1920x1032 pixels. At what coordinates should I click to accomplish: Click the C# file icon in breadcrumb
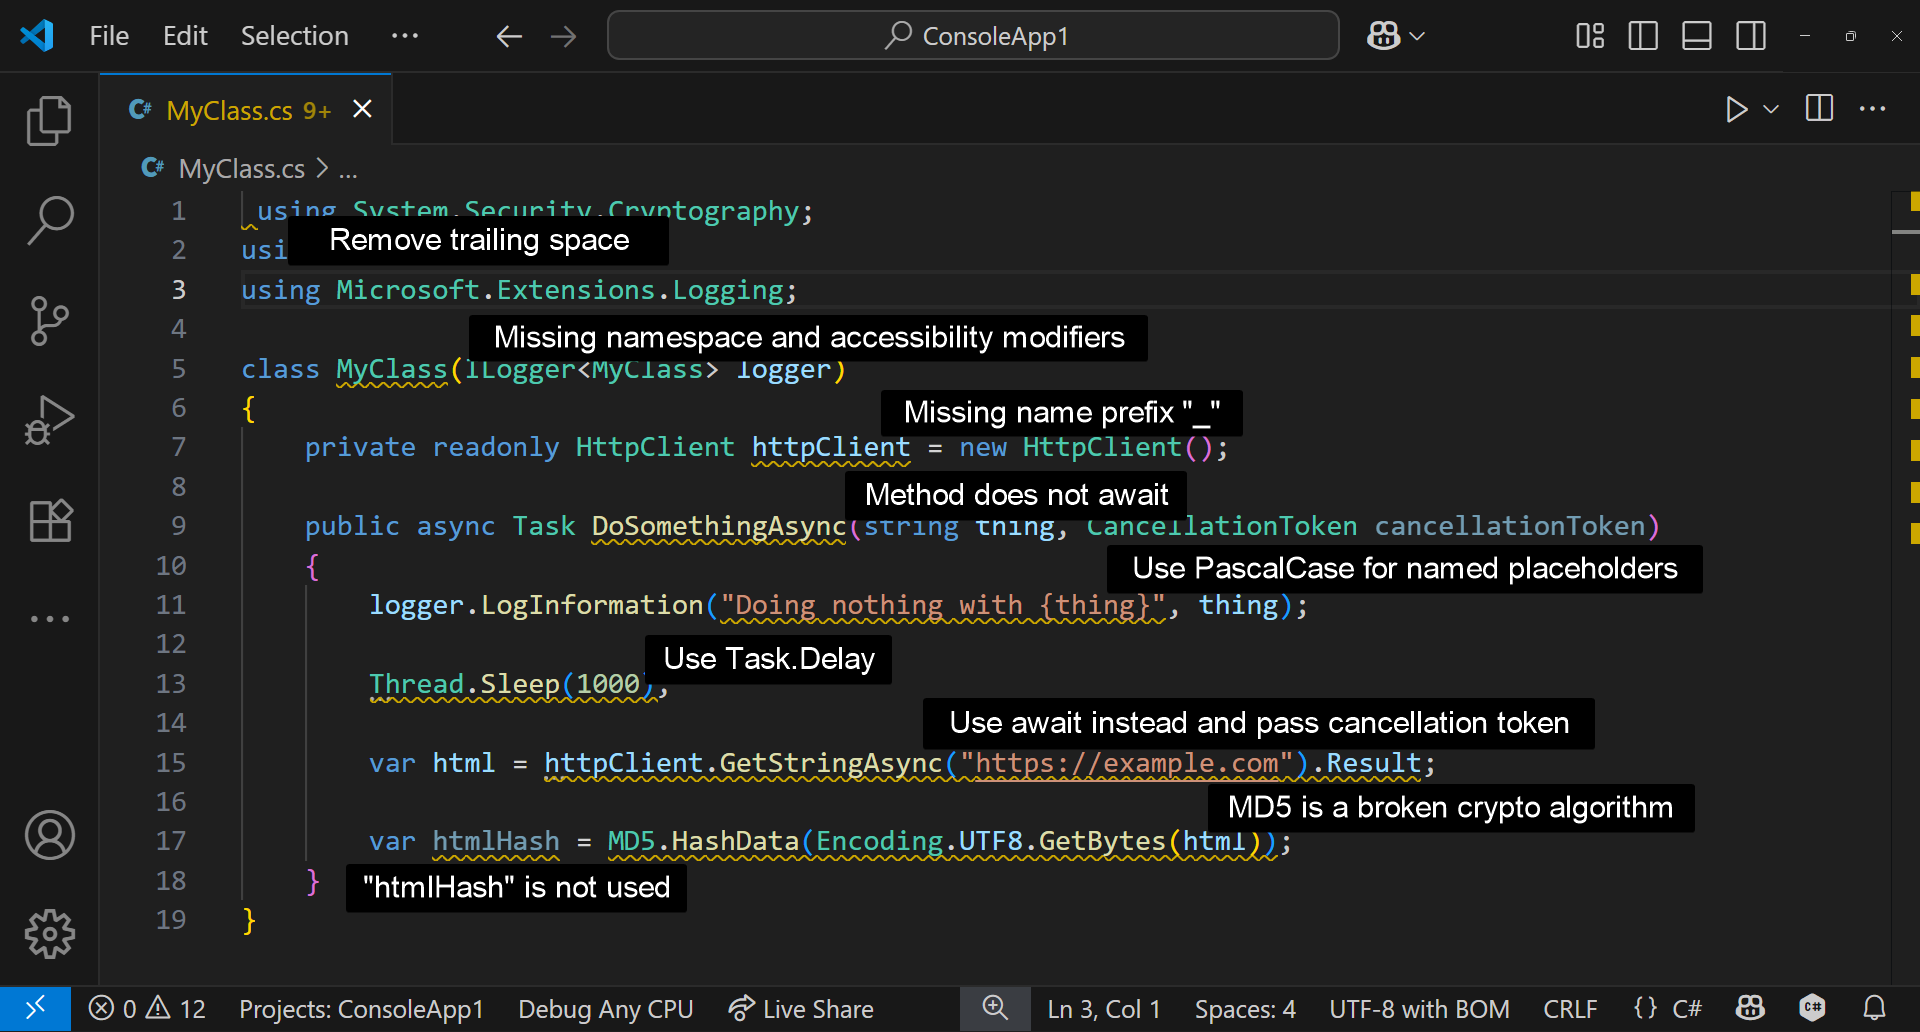pyautogui.click(x=153, y=168)
